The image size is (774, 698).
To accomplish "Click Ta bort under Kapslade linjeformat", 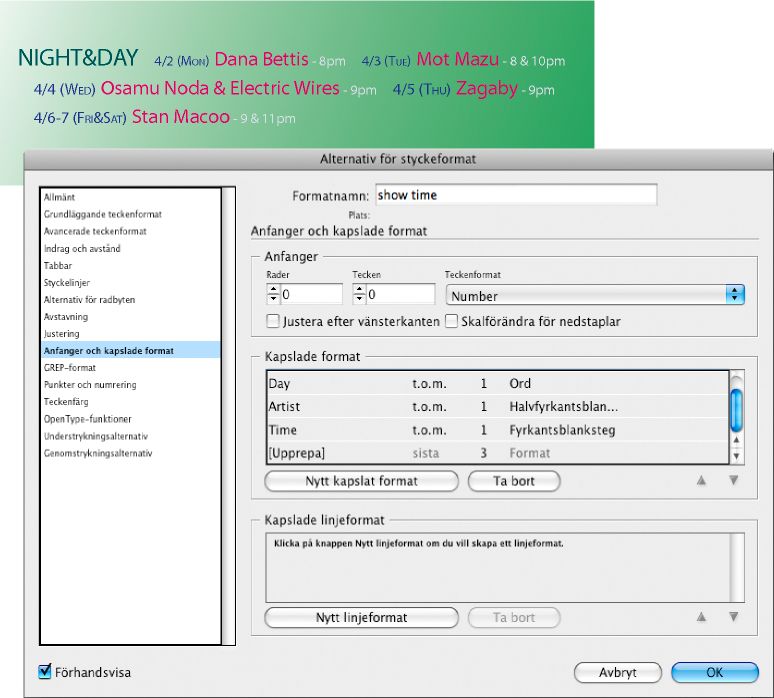I will (514, 618).
